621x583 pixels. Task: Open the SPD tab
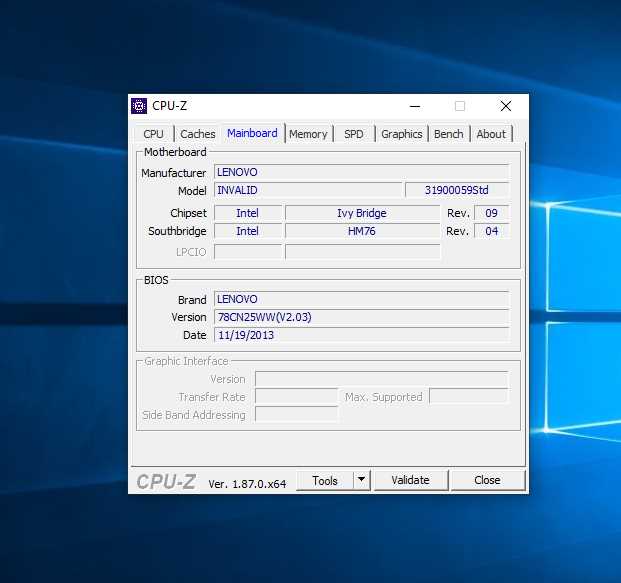(354, 134)
